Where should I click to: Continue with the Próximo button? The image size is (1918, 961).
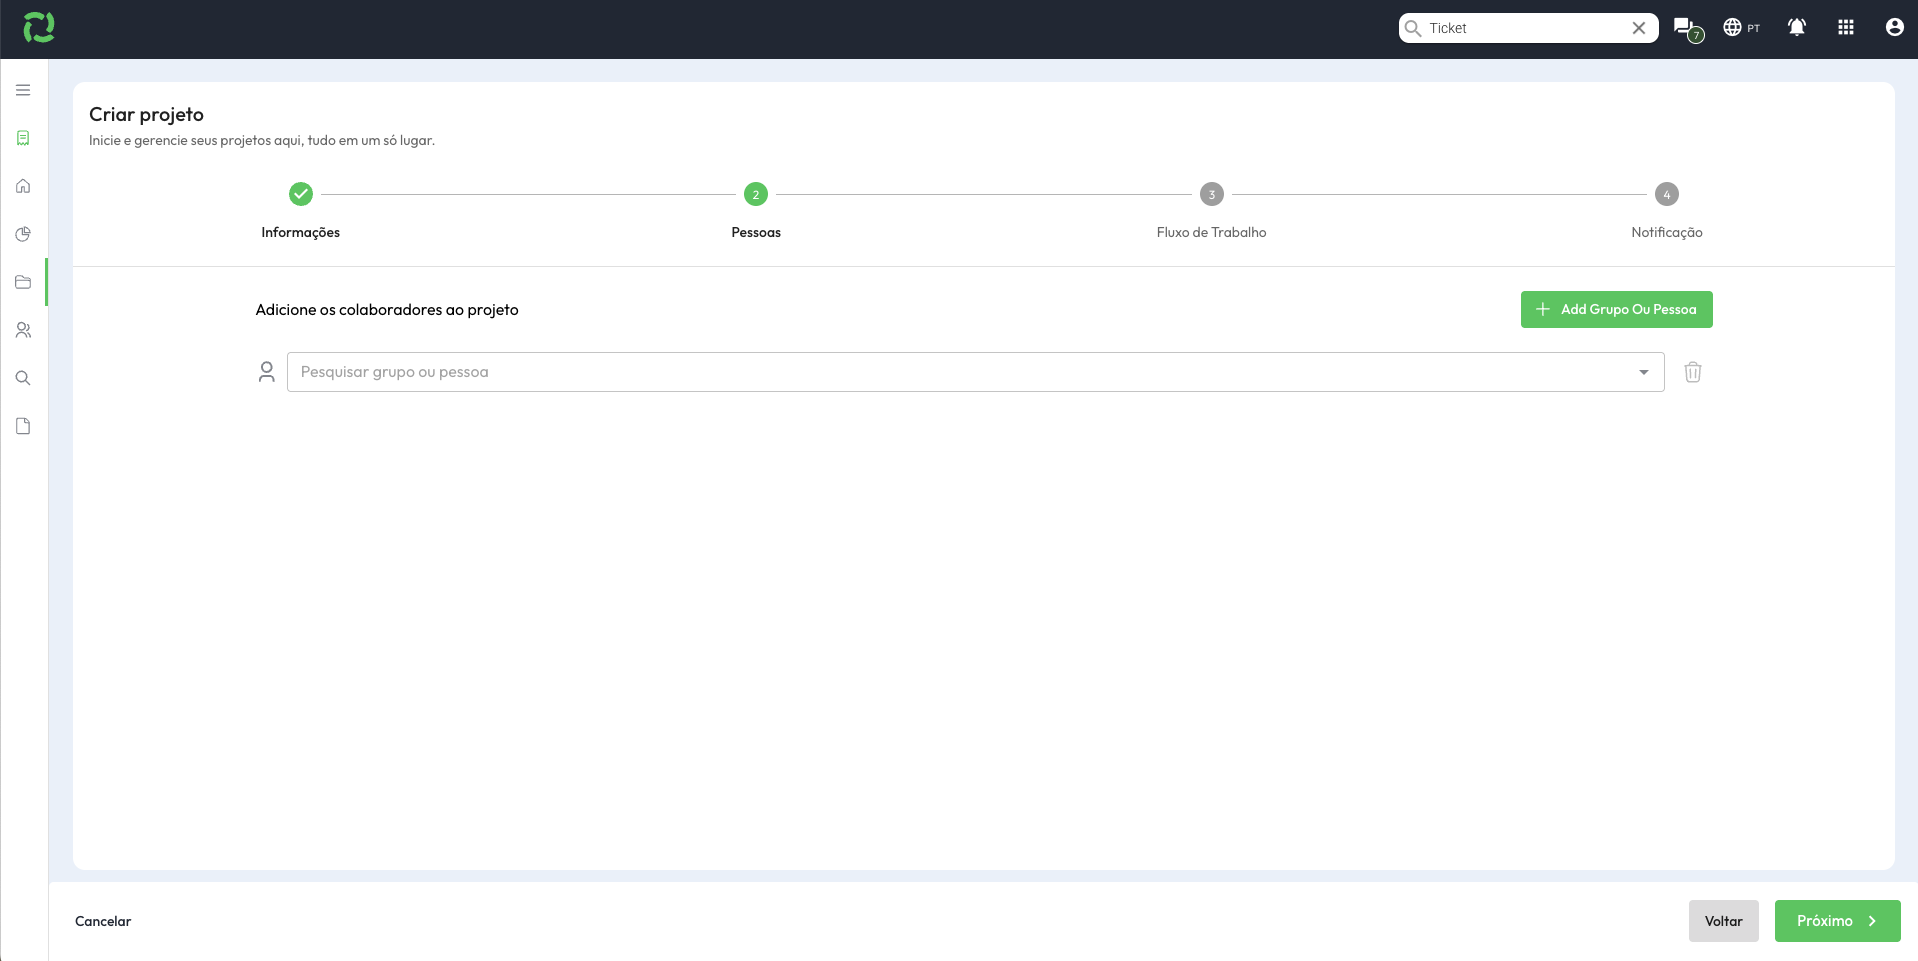[1837, 921]
